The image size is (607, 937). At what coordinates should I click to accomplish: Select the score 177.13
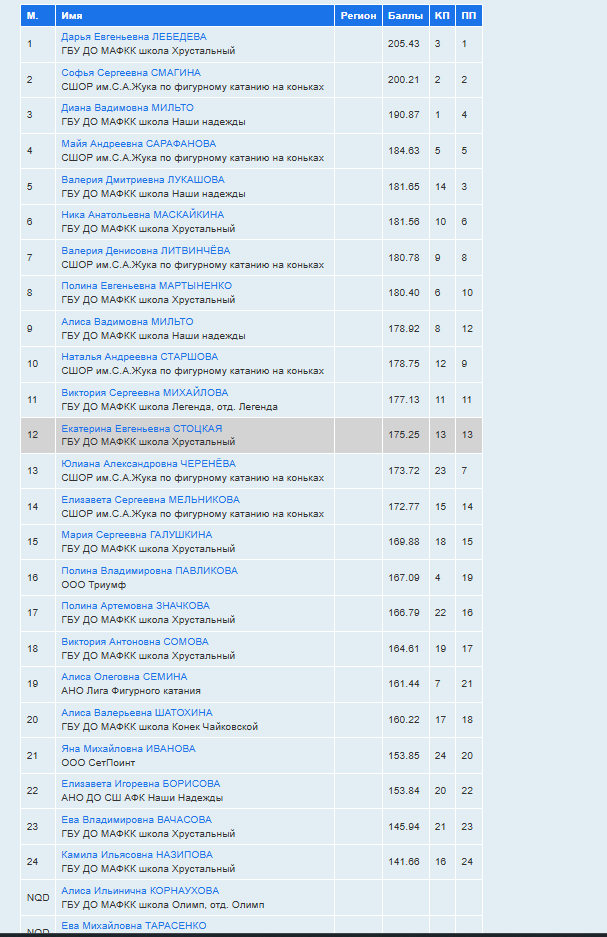[404, 400]
